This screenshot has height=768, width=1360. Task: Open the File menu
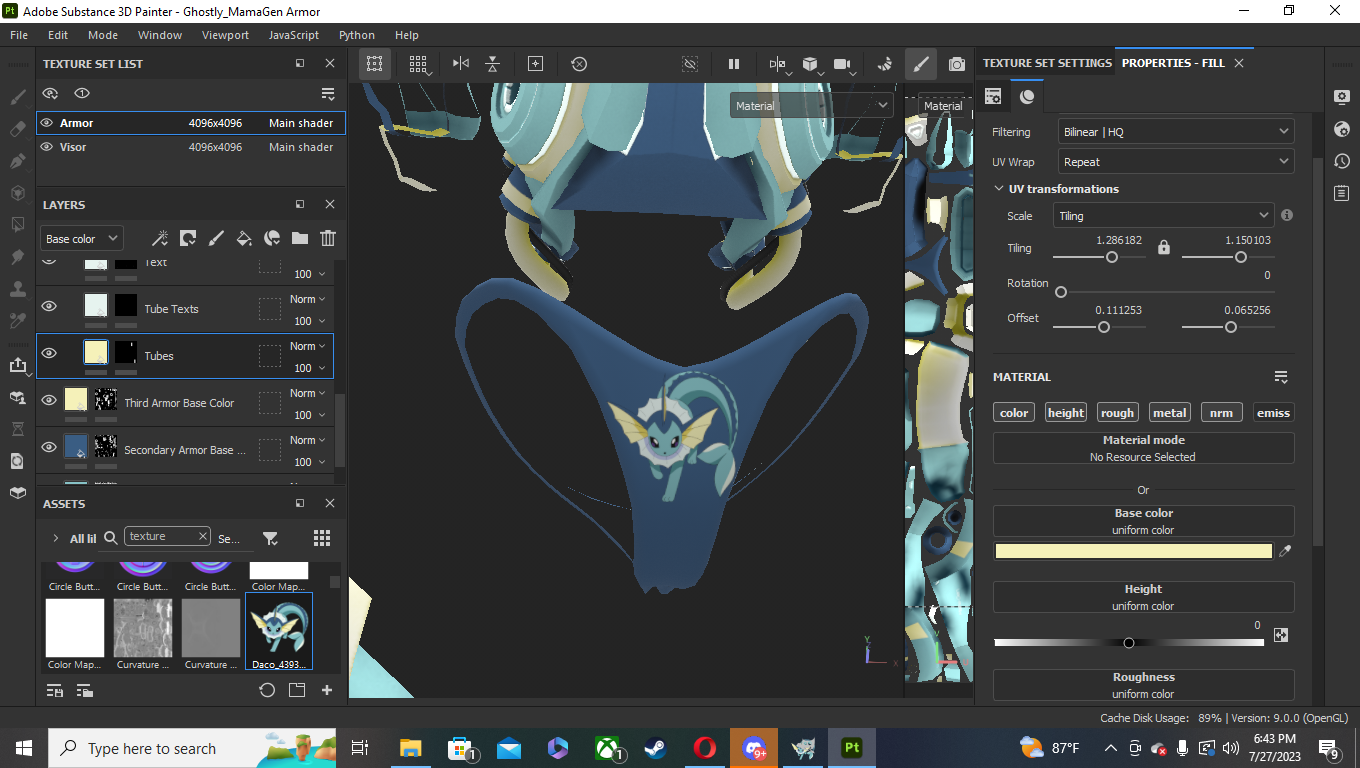[x=19, y=35]
